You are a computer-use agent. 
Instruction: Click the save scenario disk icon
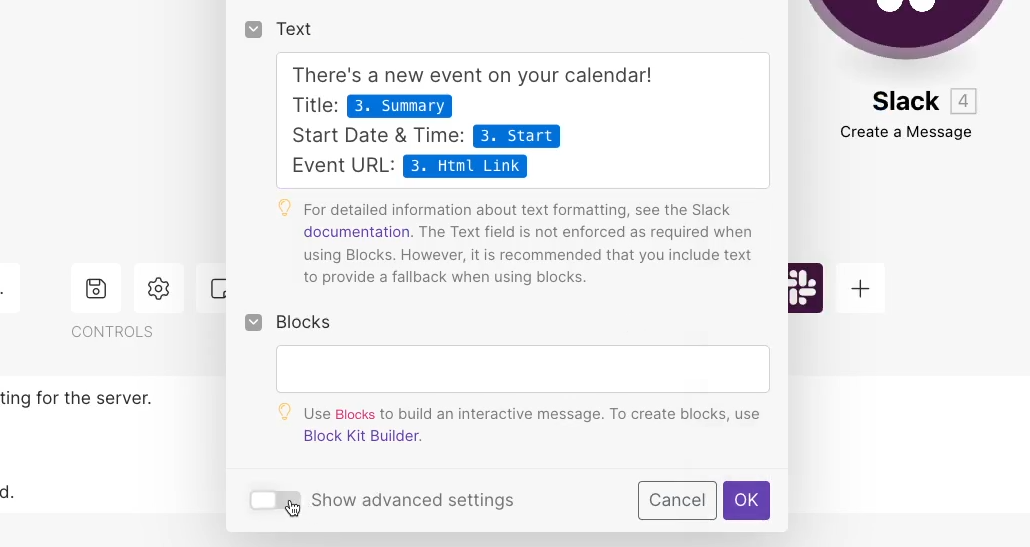coord(96,288)
